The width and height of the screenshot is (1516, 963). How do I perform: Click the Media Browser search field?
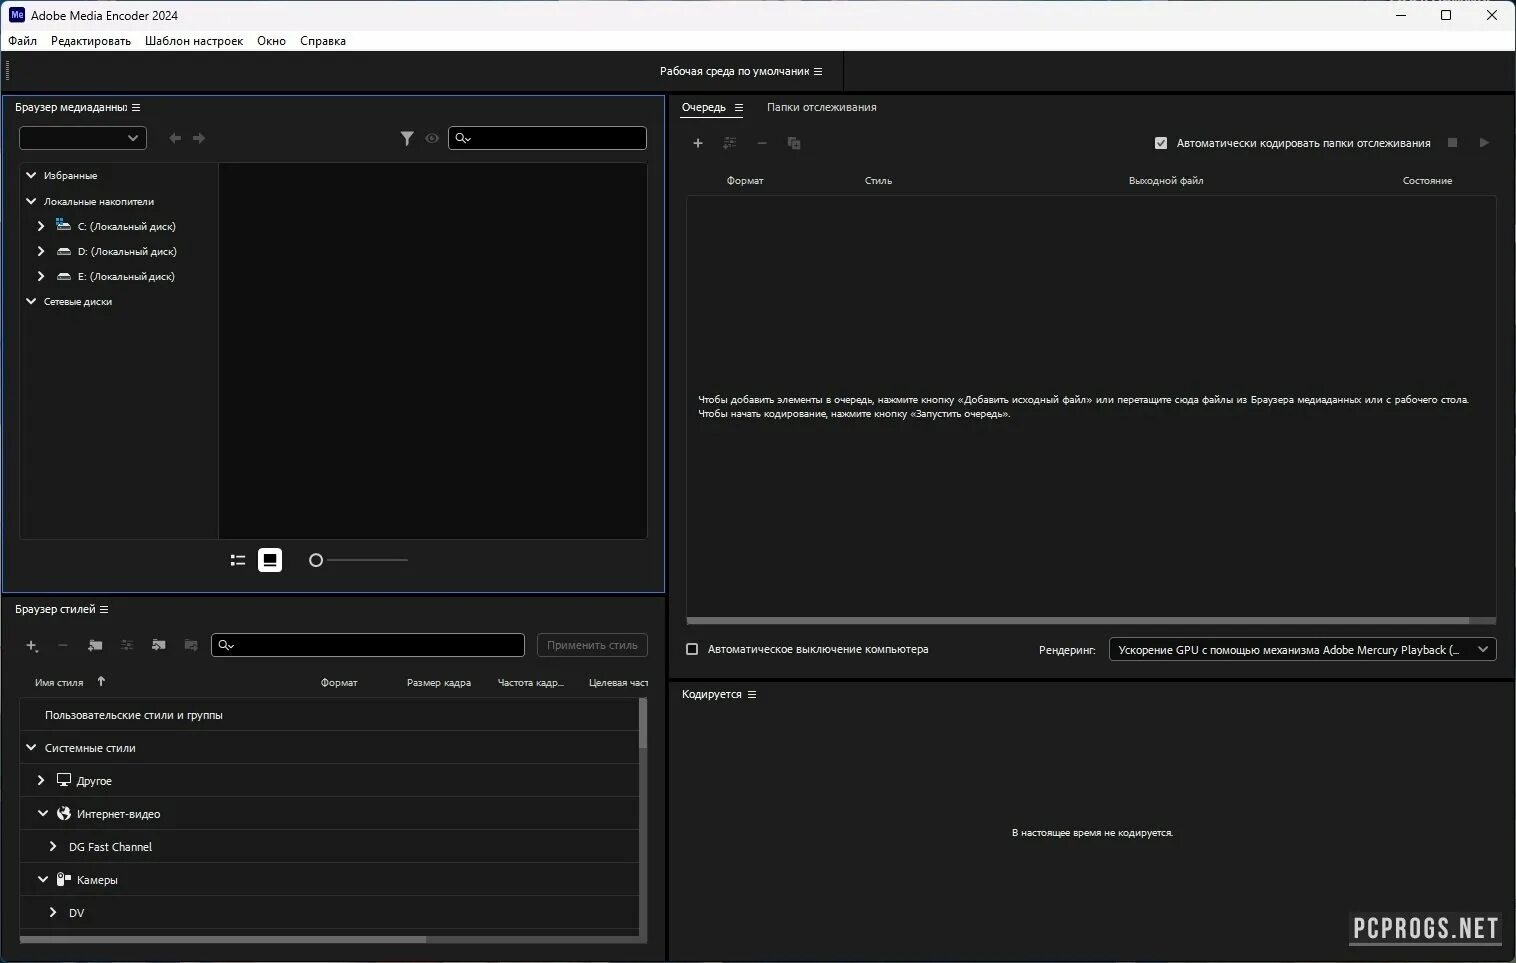547,138
